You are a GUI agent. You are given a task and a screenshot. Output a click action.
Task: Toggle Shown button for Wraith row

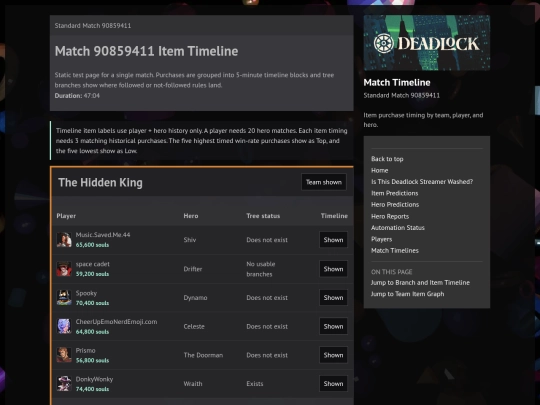tap(333, 384)
